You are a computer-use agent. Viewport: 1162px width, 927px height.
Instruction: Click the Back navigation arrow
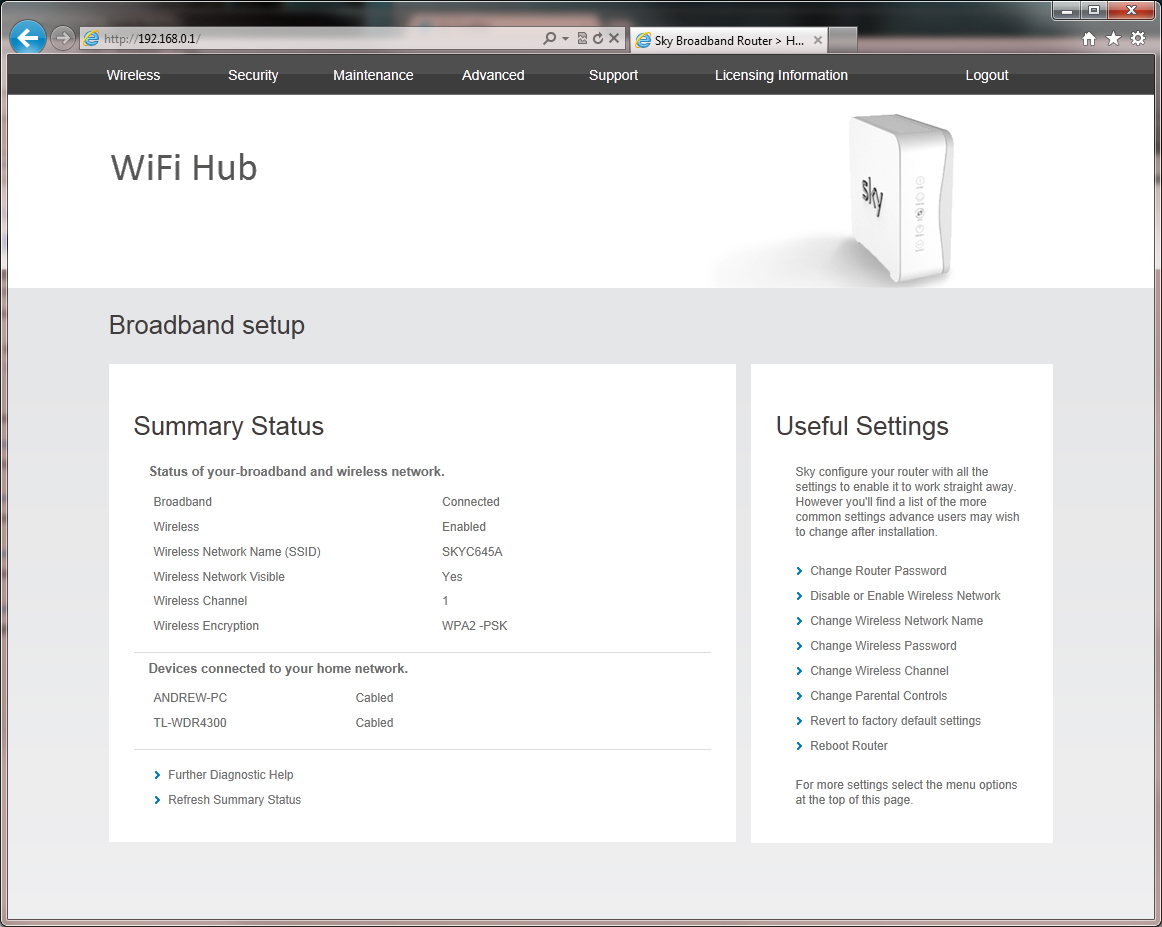coord(27,37)
